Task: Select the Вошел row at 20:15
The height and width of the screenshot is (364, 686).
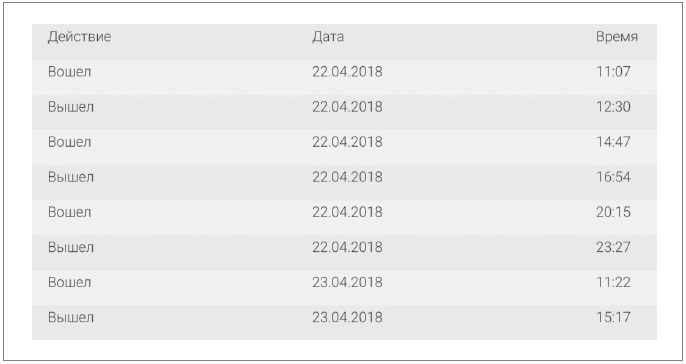Action: click(x=344, y=217)
